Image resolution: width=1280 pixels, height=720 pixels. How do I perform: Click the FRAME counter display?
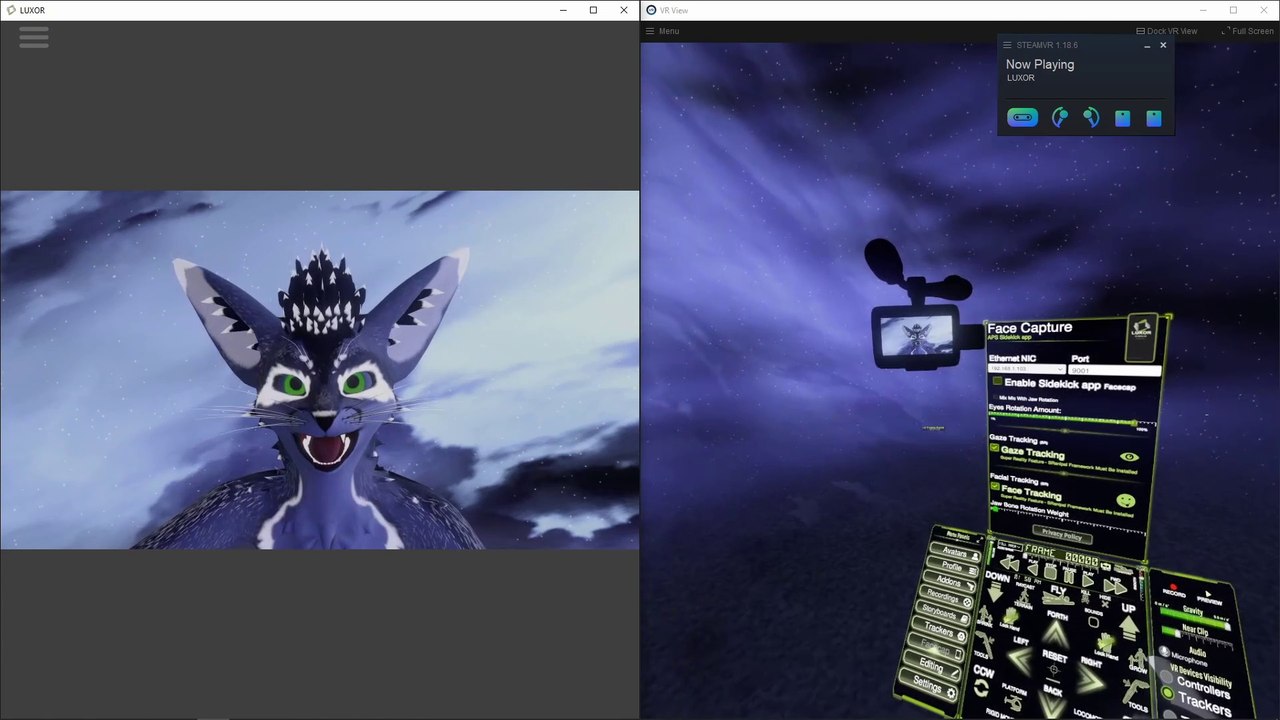pyautogui.click(x=1060, y=555)
